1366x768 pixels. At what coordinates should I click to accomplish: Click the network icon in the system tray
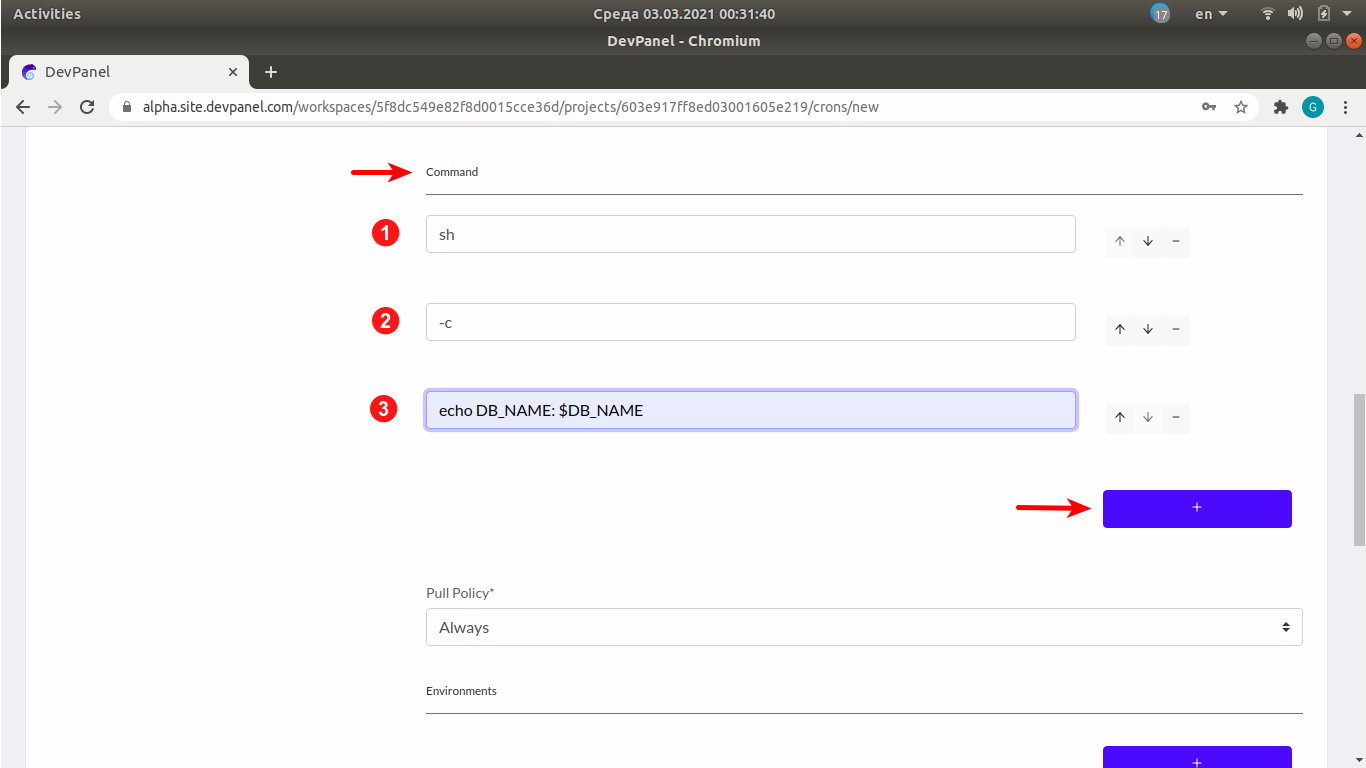pos(1267,13)
